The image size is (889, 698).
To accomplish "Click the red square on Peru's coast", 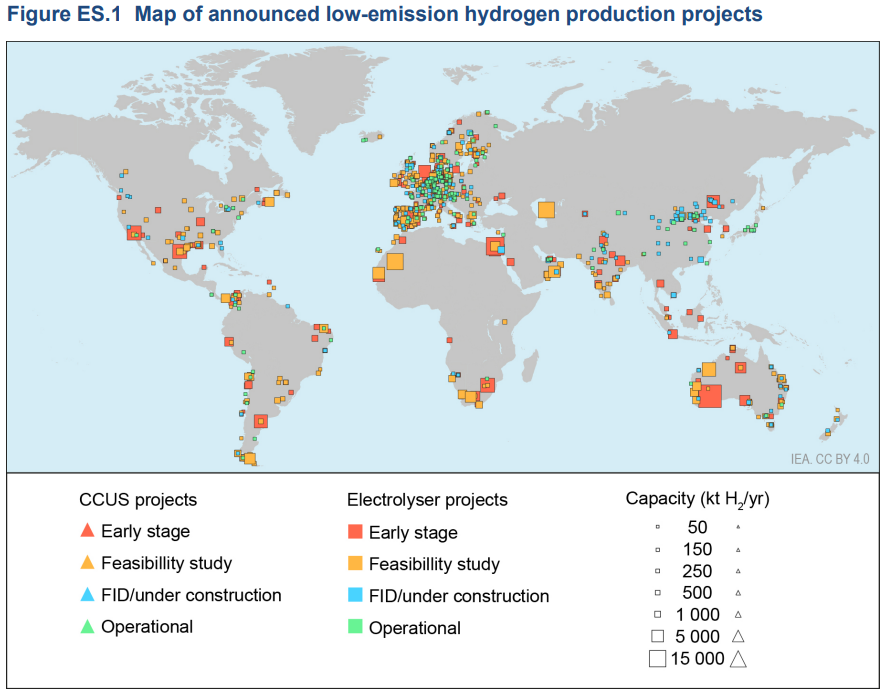I will [229, 341].
